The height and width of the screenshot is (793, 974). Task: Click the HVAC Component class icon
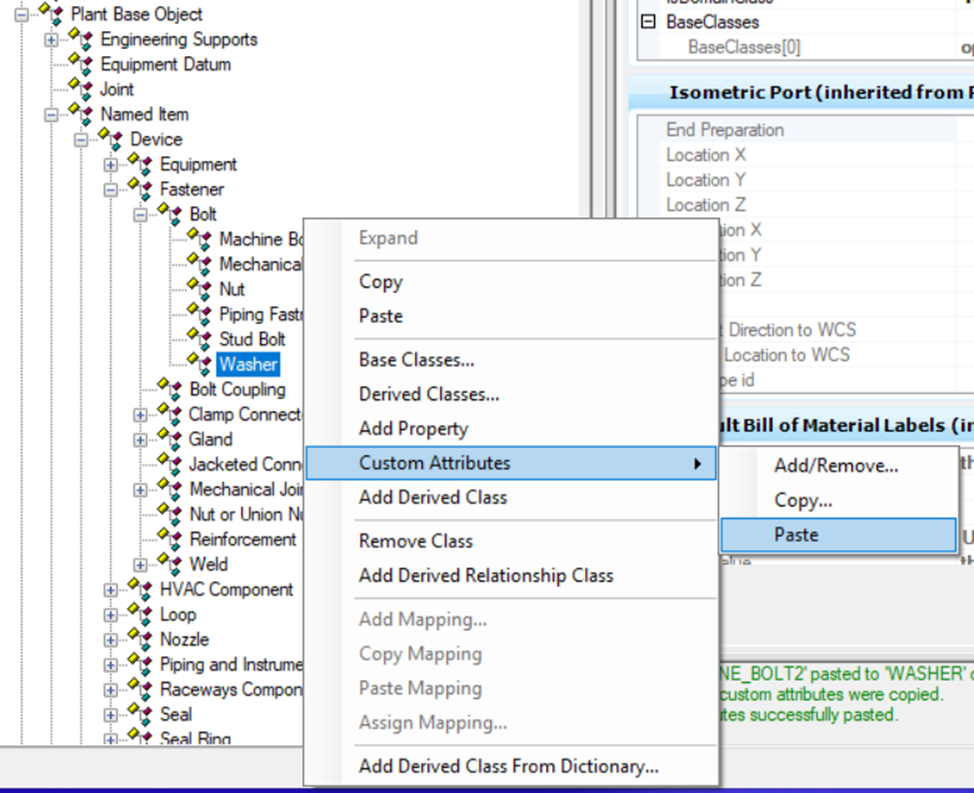click(140, 589)
